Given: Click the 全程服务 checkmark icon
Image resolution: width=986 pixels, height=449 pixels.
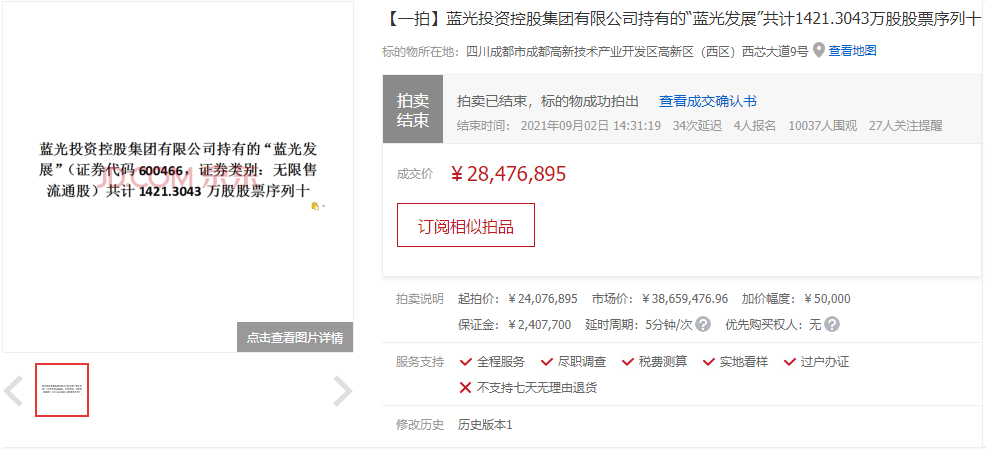Looking at the screenshot, I should pos(466,362).
